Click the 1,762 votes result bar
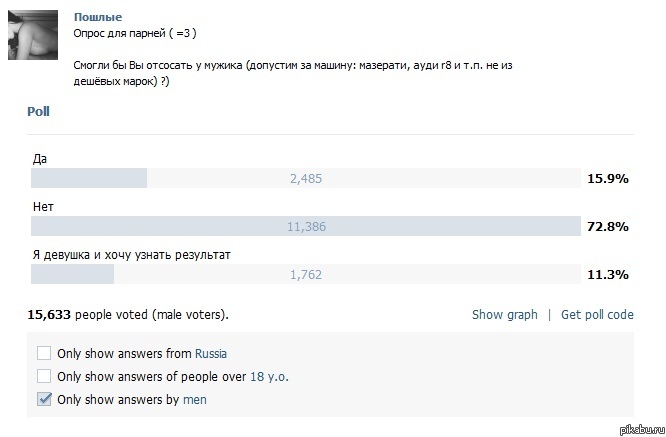The height and width of the screenshot is (437, 666). [306, 274]
